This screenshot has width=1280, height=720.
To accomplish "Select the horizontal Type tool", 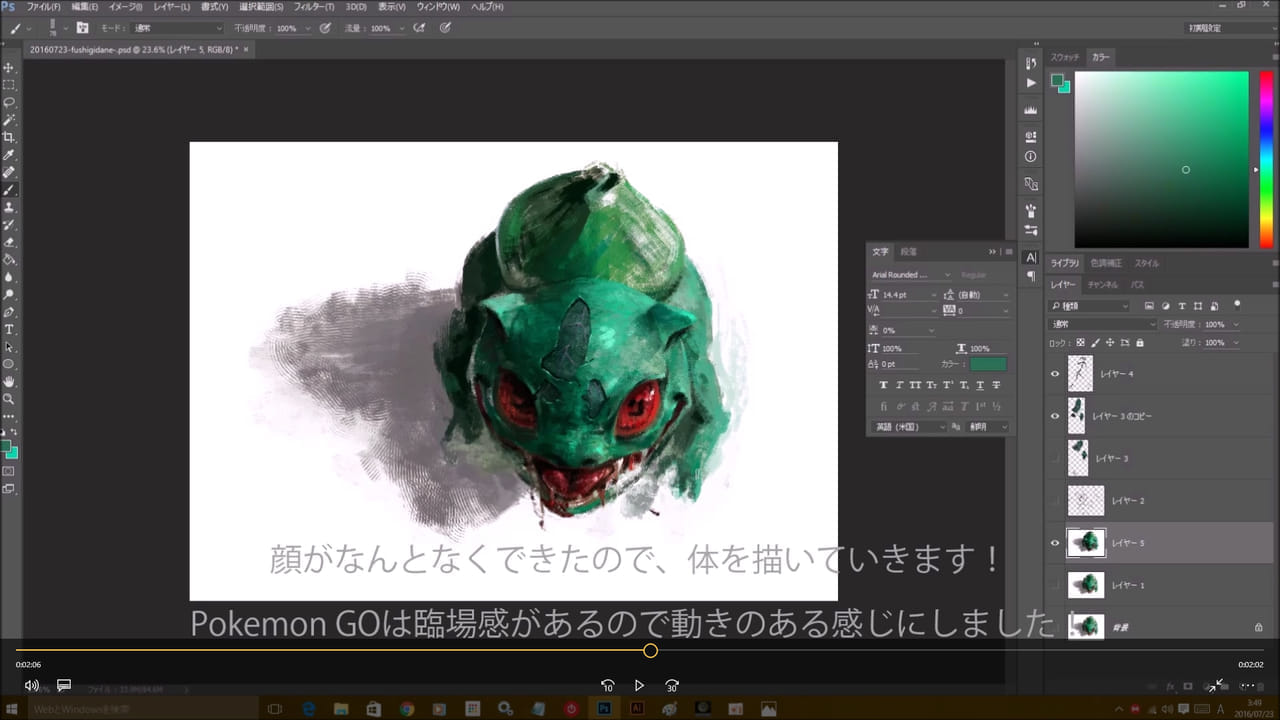I will click(9, 329).
